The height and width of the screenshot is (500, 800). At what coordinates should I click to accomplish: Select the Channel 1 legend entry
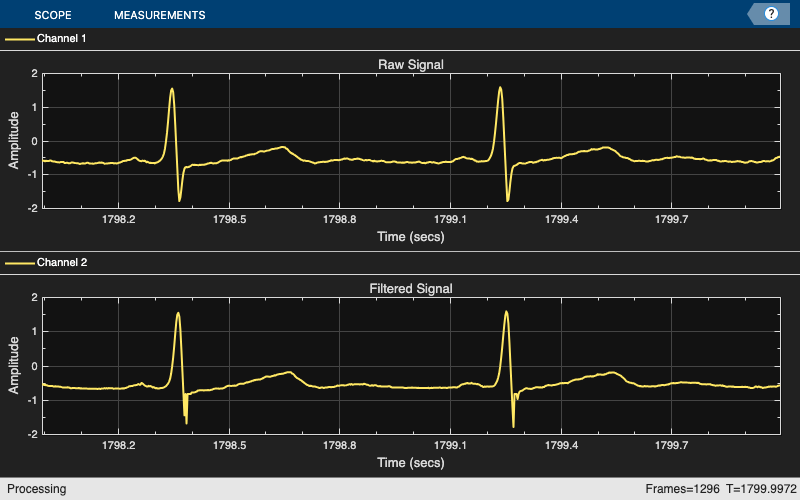point(46,38)
